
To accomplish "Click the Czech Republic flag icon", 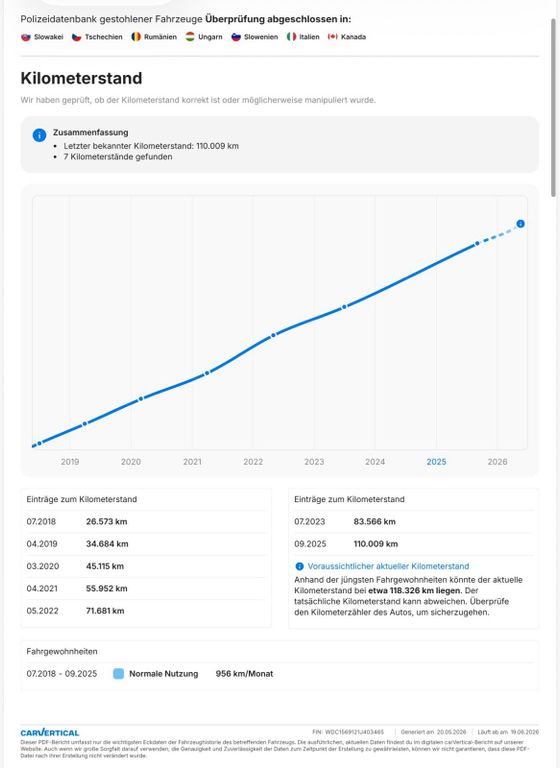I will pos(76,37).
